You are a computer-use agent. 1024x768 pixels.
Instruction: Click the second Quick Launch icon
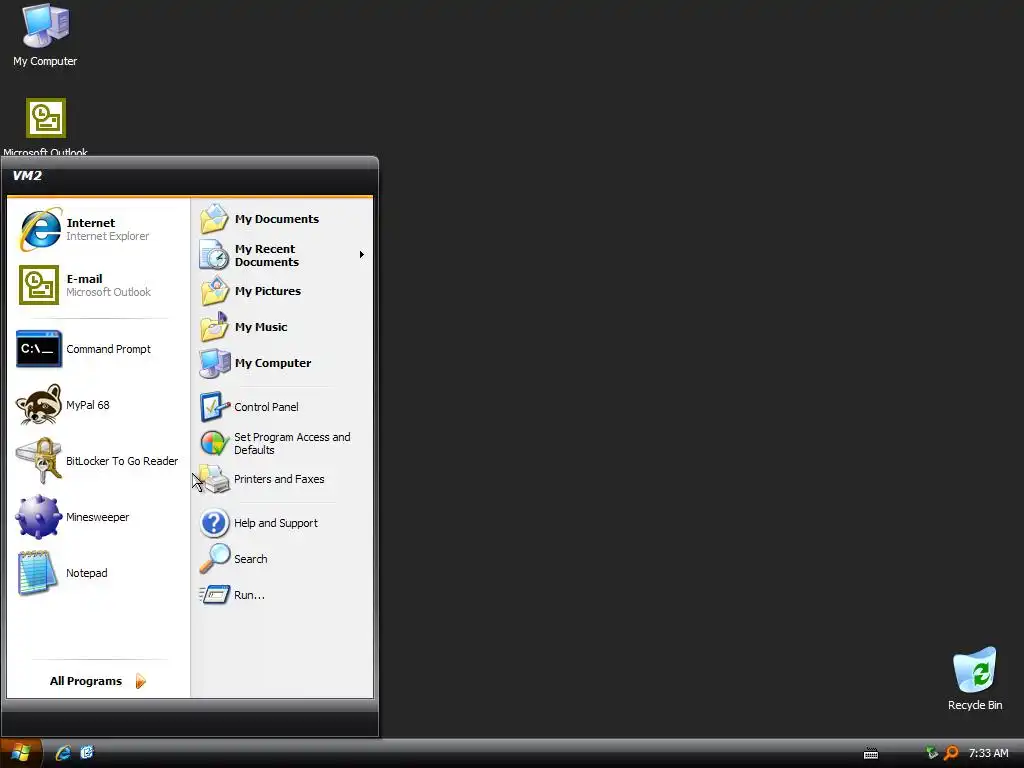click(87, 752)
